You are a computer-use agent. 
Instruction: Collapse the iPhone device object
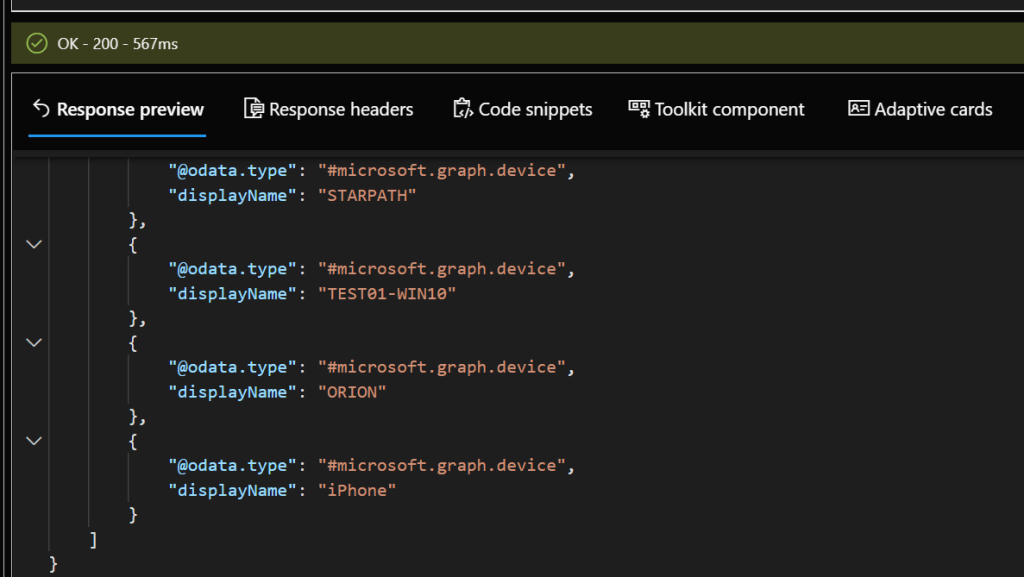(34, 440)
